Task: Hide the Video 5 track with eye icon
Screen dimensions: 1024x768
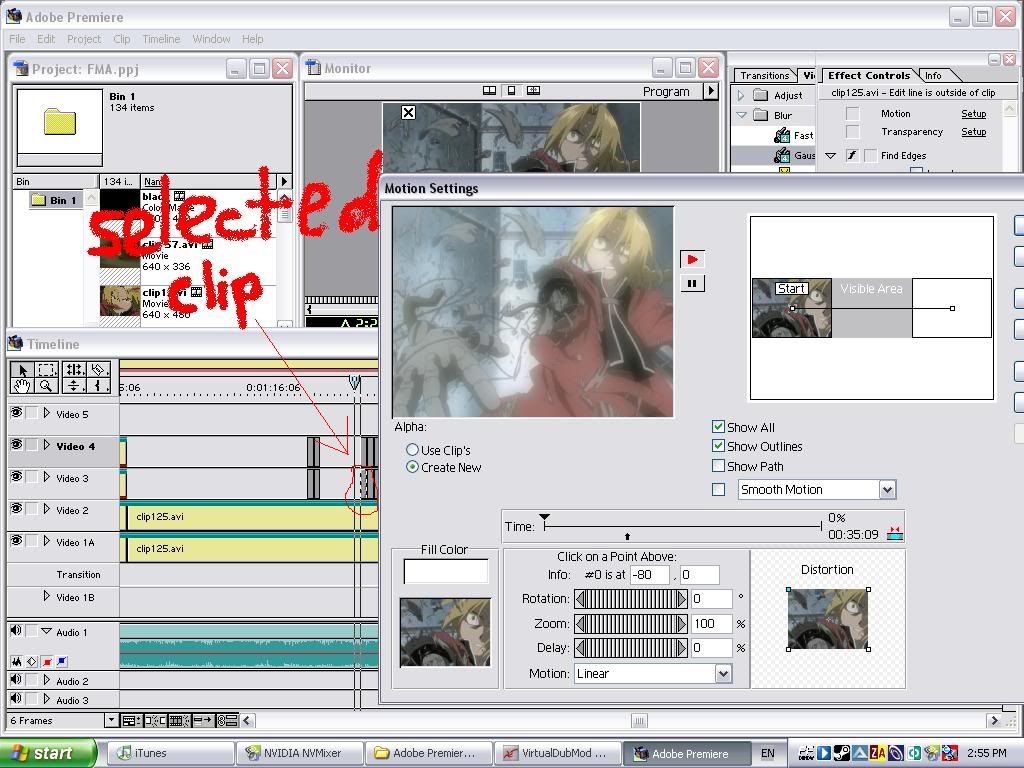Action: (16, 413)
